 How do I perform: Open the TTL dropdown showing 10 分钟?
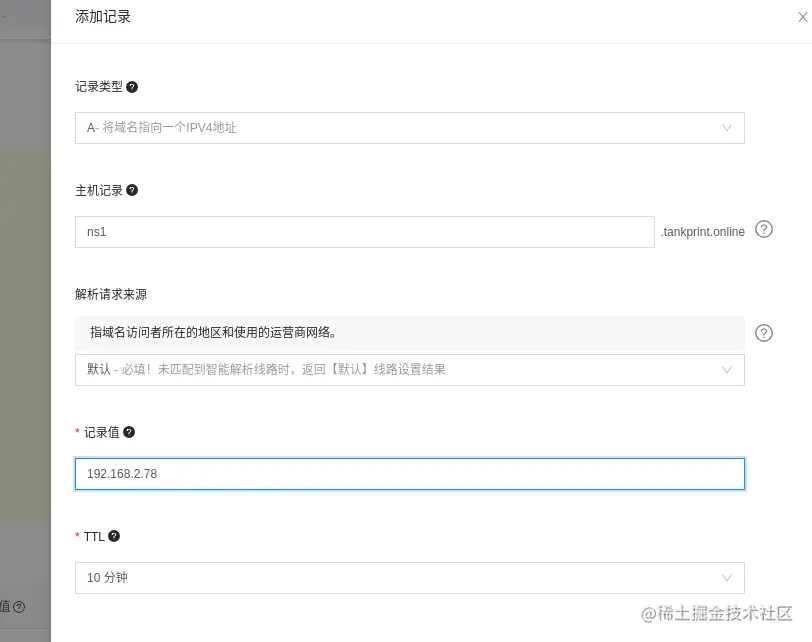409,577
